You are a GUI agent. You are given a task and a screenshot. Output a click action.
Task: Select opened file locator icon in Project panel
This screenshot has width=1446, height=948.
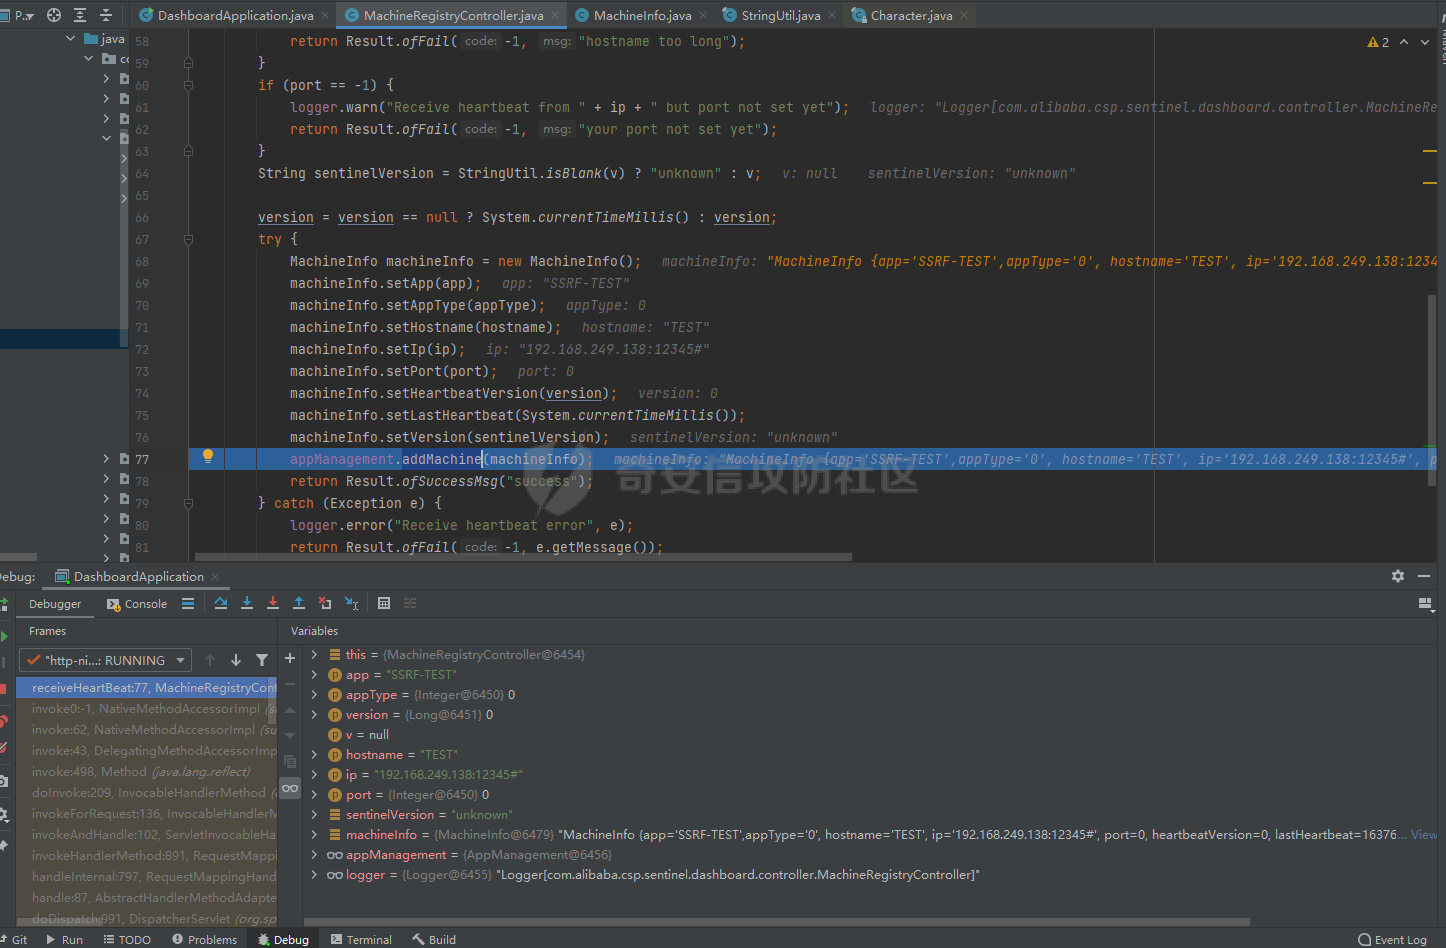(54, 15)
